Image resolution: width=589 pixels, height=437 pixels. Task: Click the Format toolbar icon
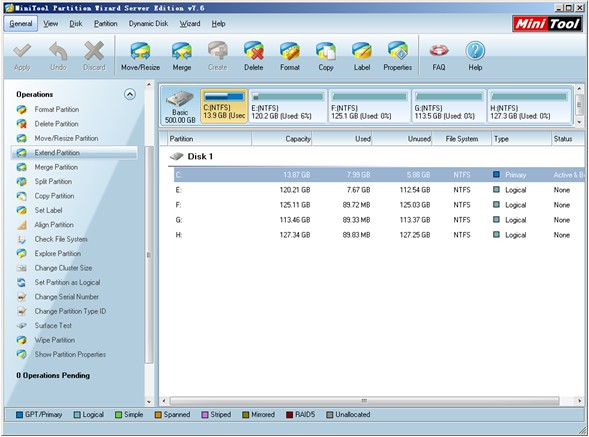[290, 51]
